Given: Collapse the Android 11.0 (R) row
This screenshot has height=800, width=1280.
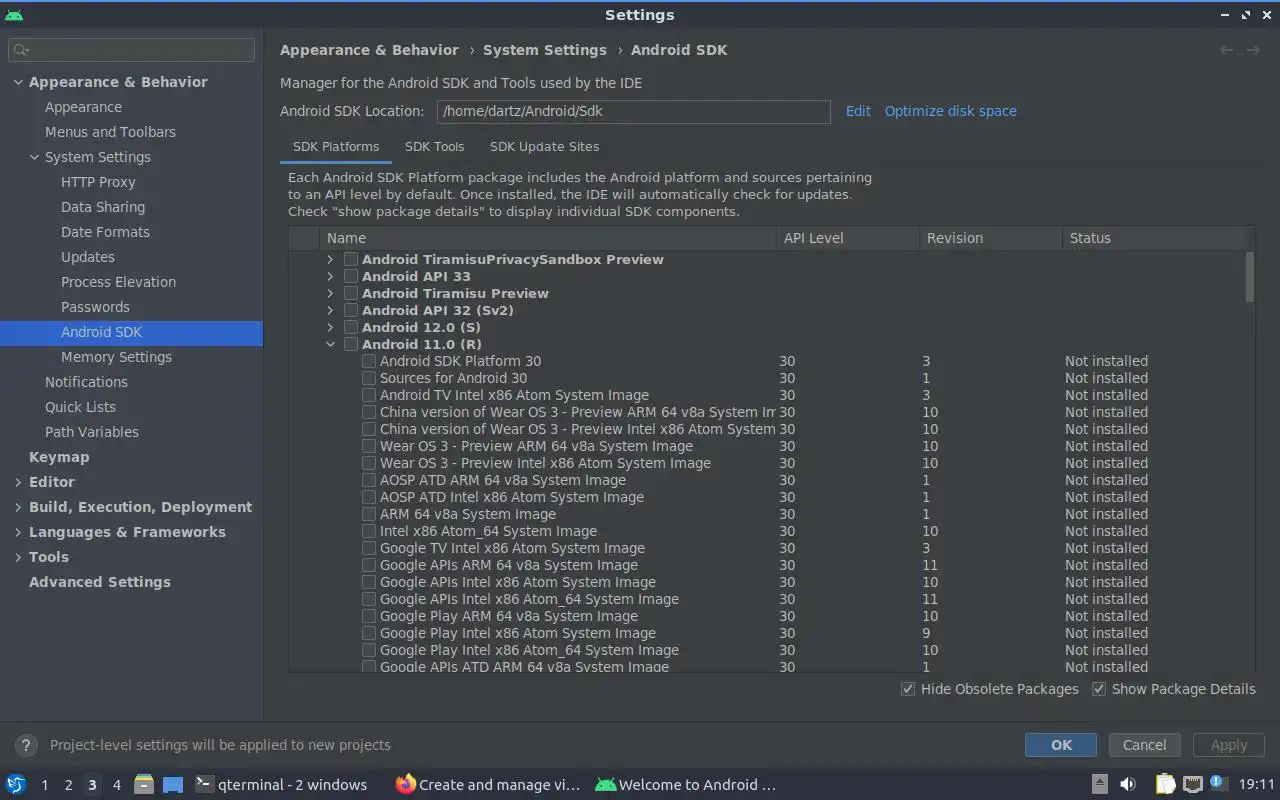Looking at the screenshot, I should click(330, 344).
